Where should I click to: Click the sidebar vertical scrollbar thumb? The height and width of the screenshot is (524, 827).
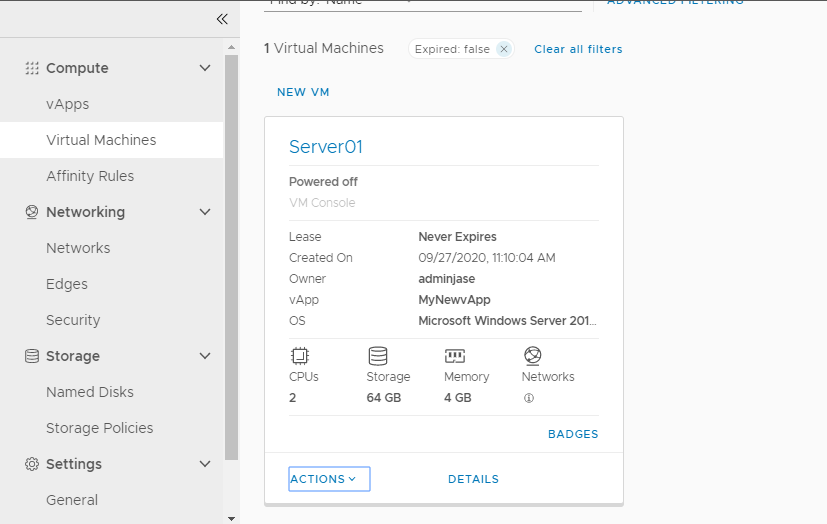point(231,257)
